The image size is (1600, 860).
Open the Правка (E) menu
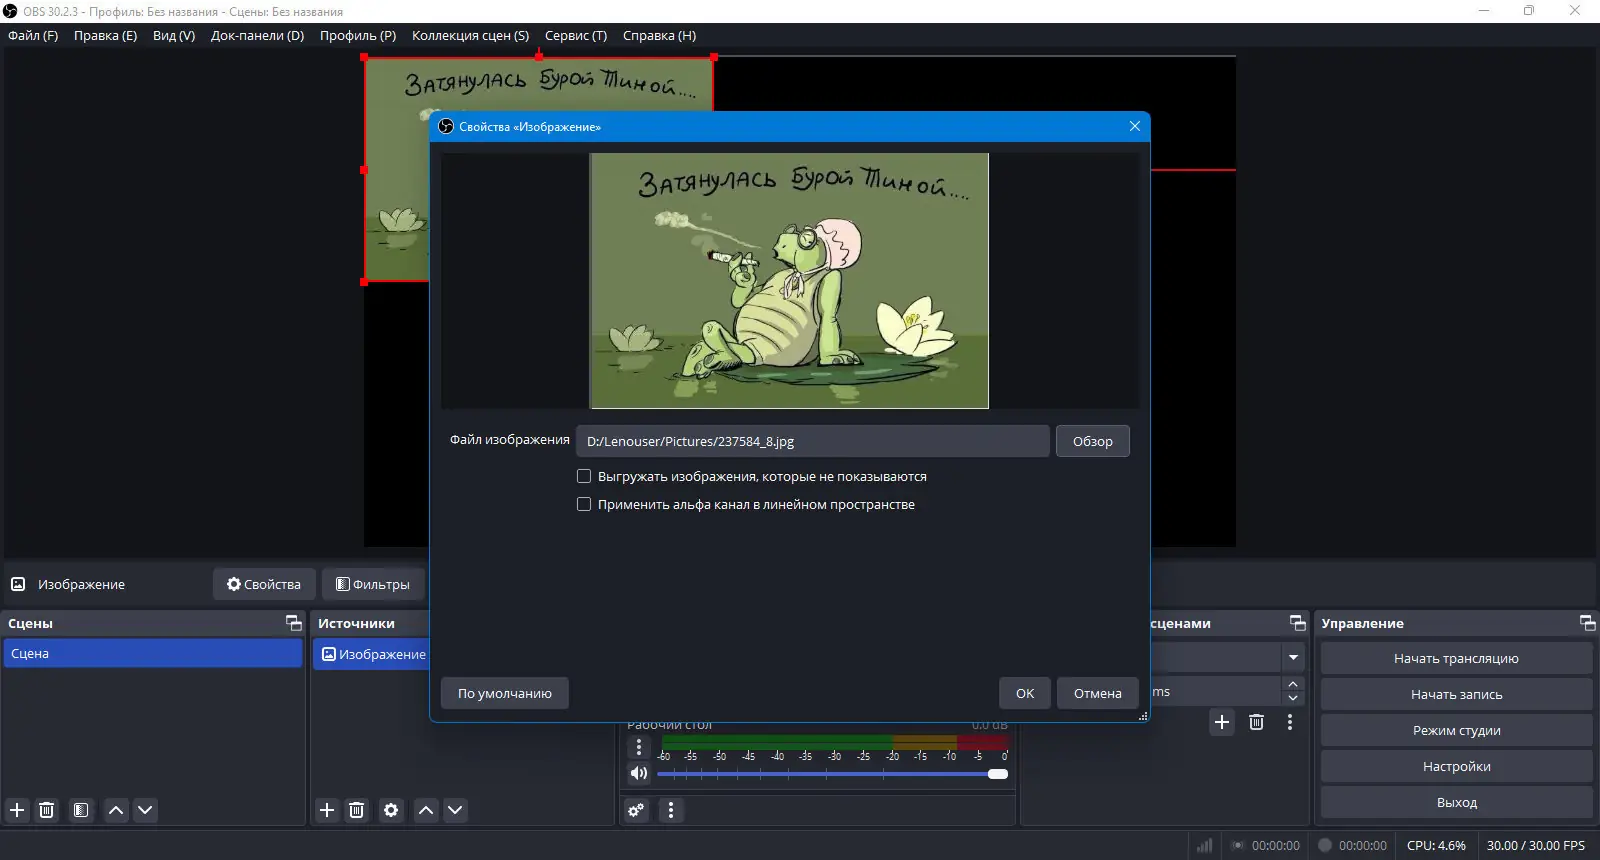(105, 35)
